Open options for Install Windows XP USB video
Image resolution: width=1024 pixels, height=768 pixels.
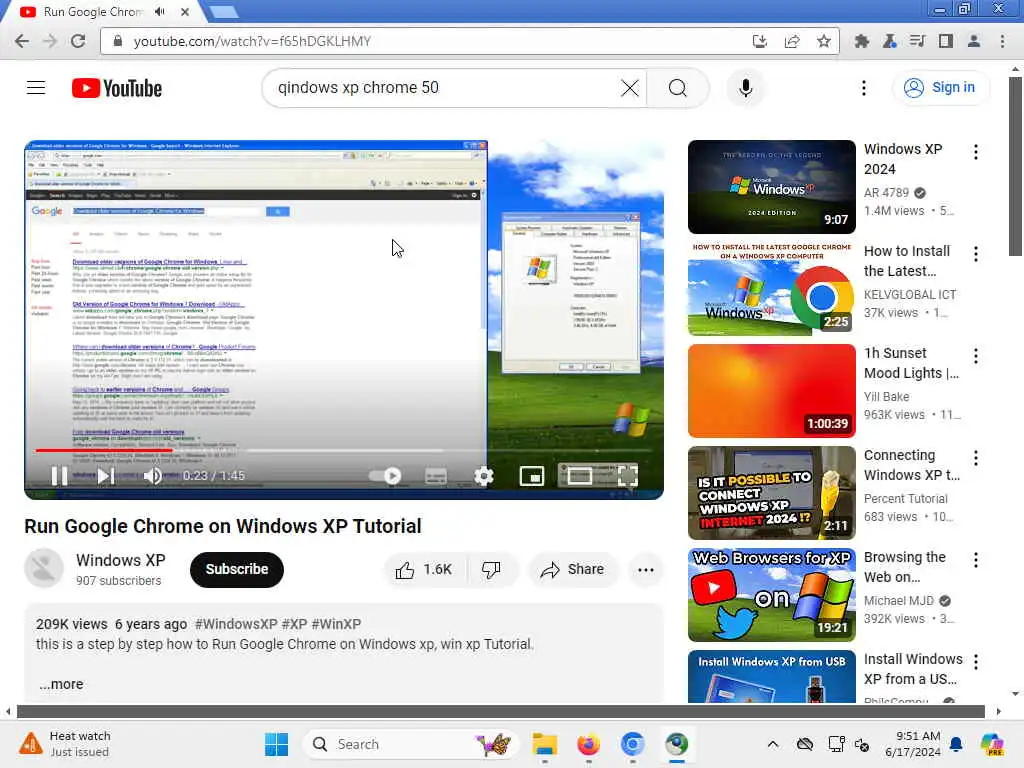tap(976, 662)
